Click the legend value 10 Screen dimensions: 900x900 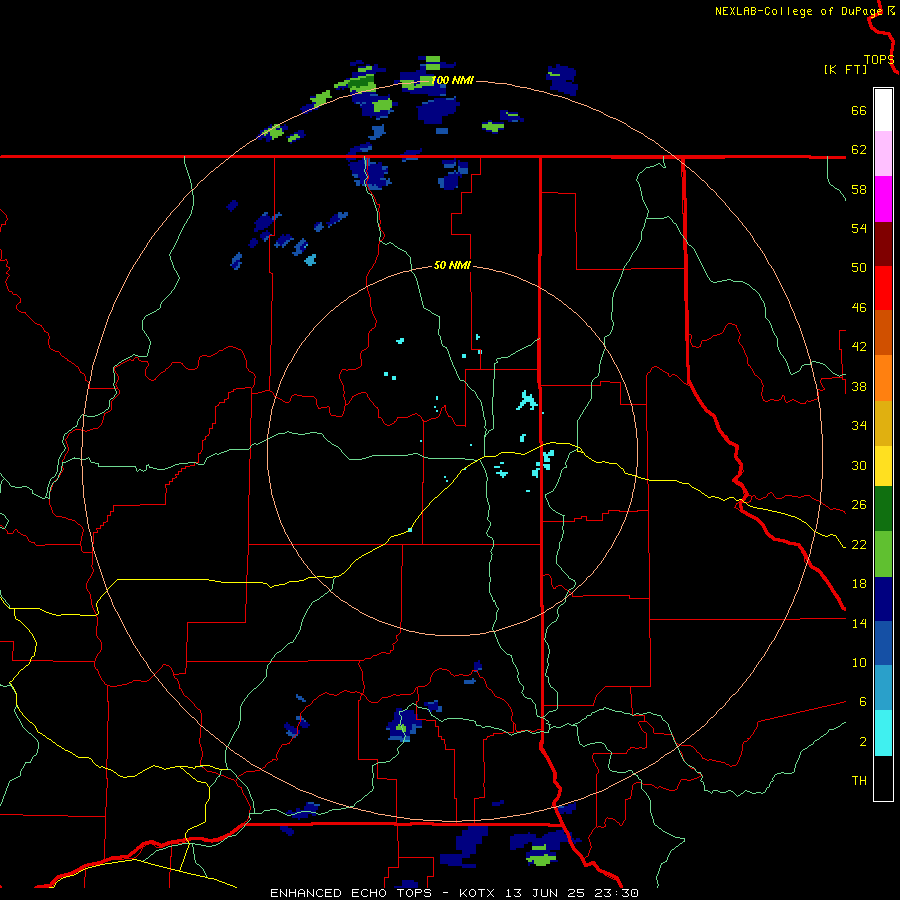point(859,663)
